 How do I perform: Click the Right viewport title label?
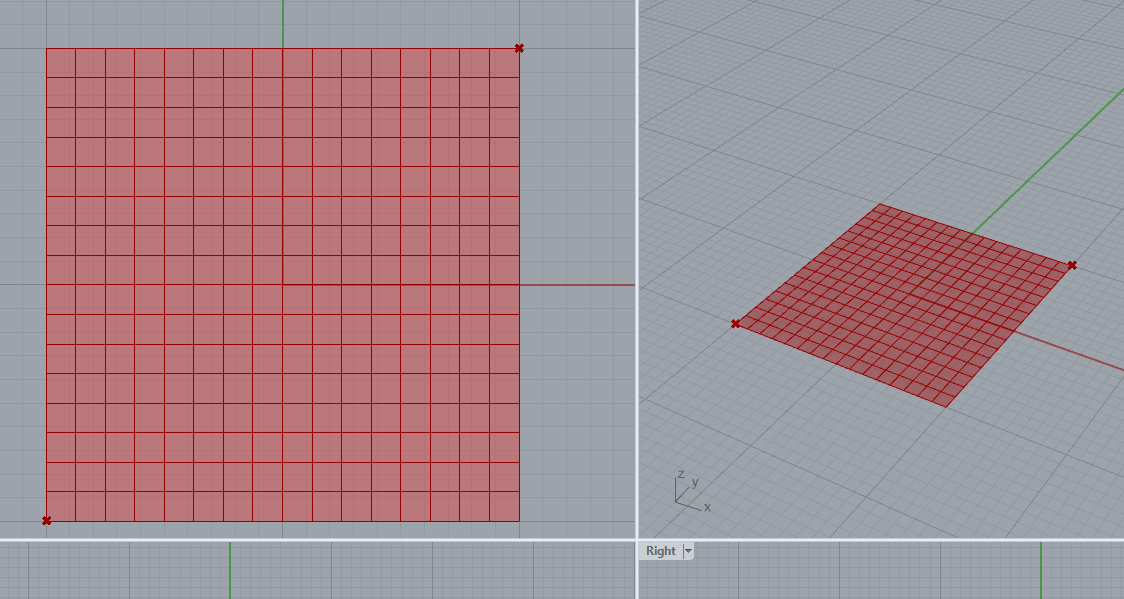[660, 551]
